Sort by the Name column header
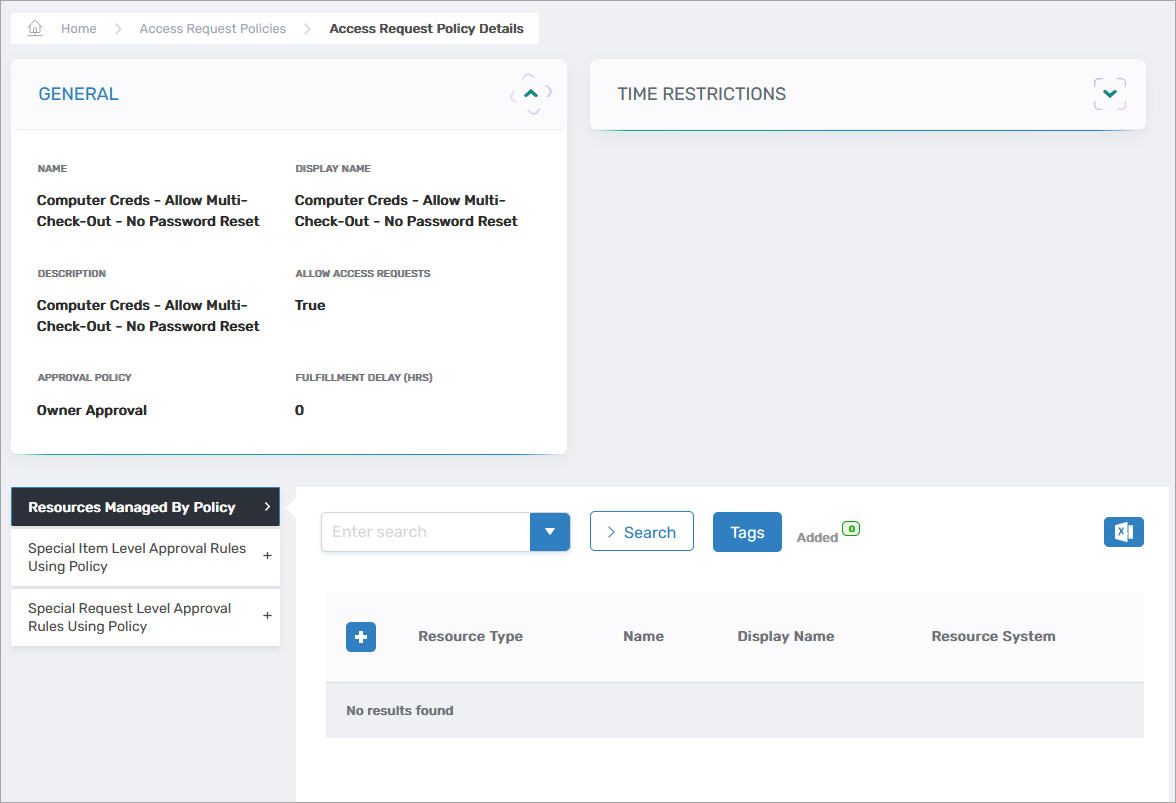 (643, 636)
